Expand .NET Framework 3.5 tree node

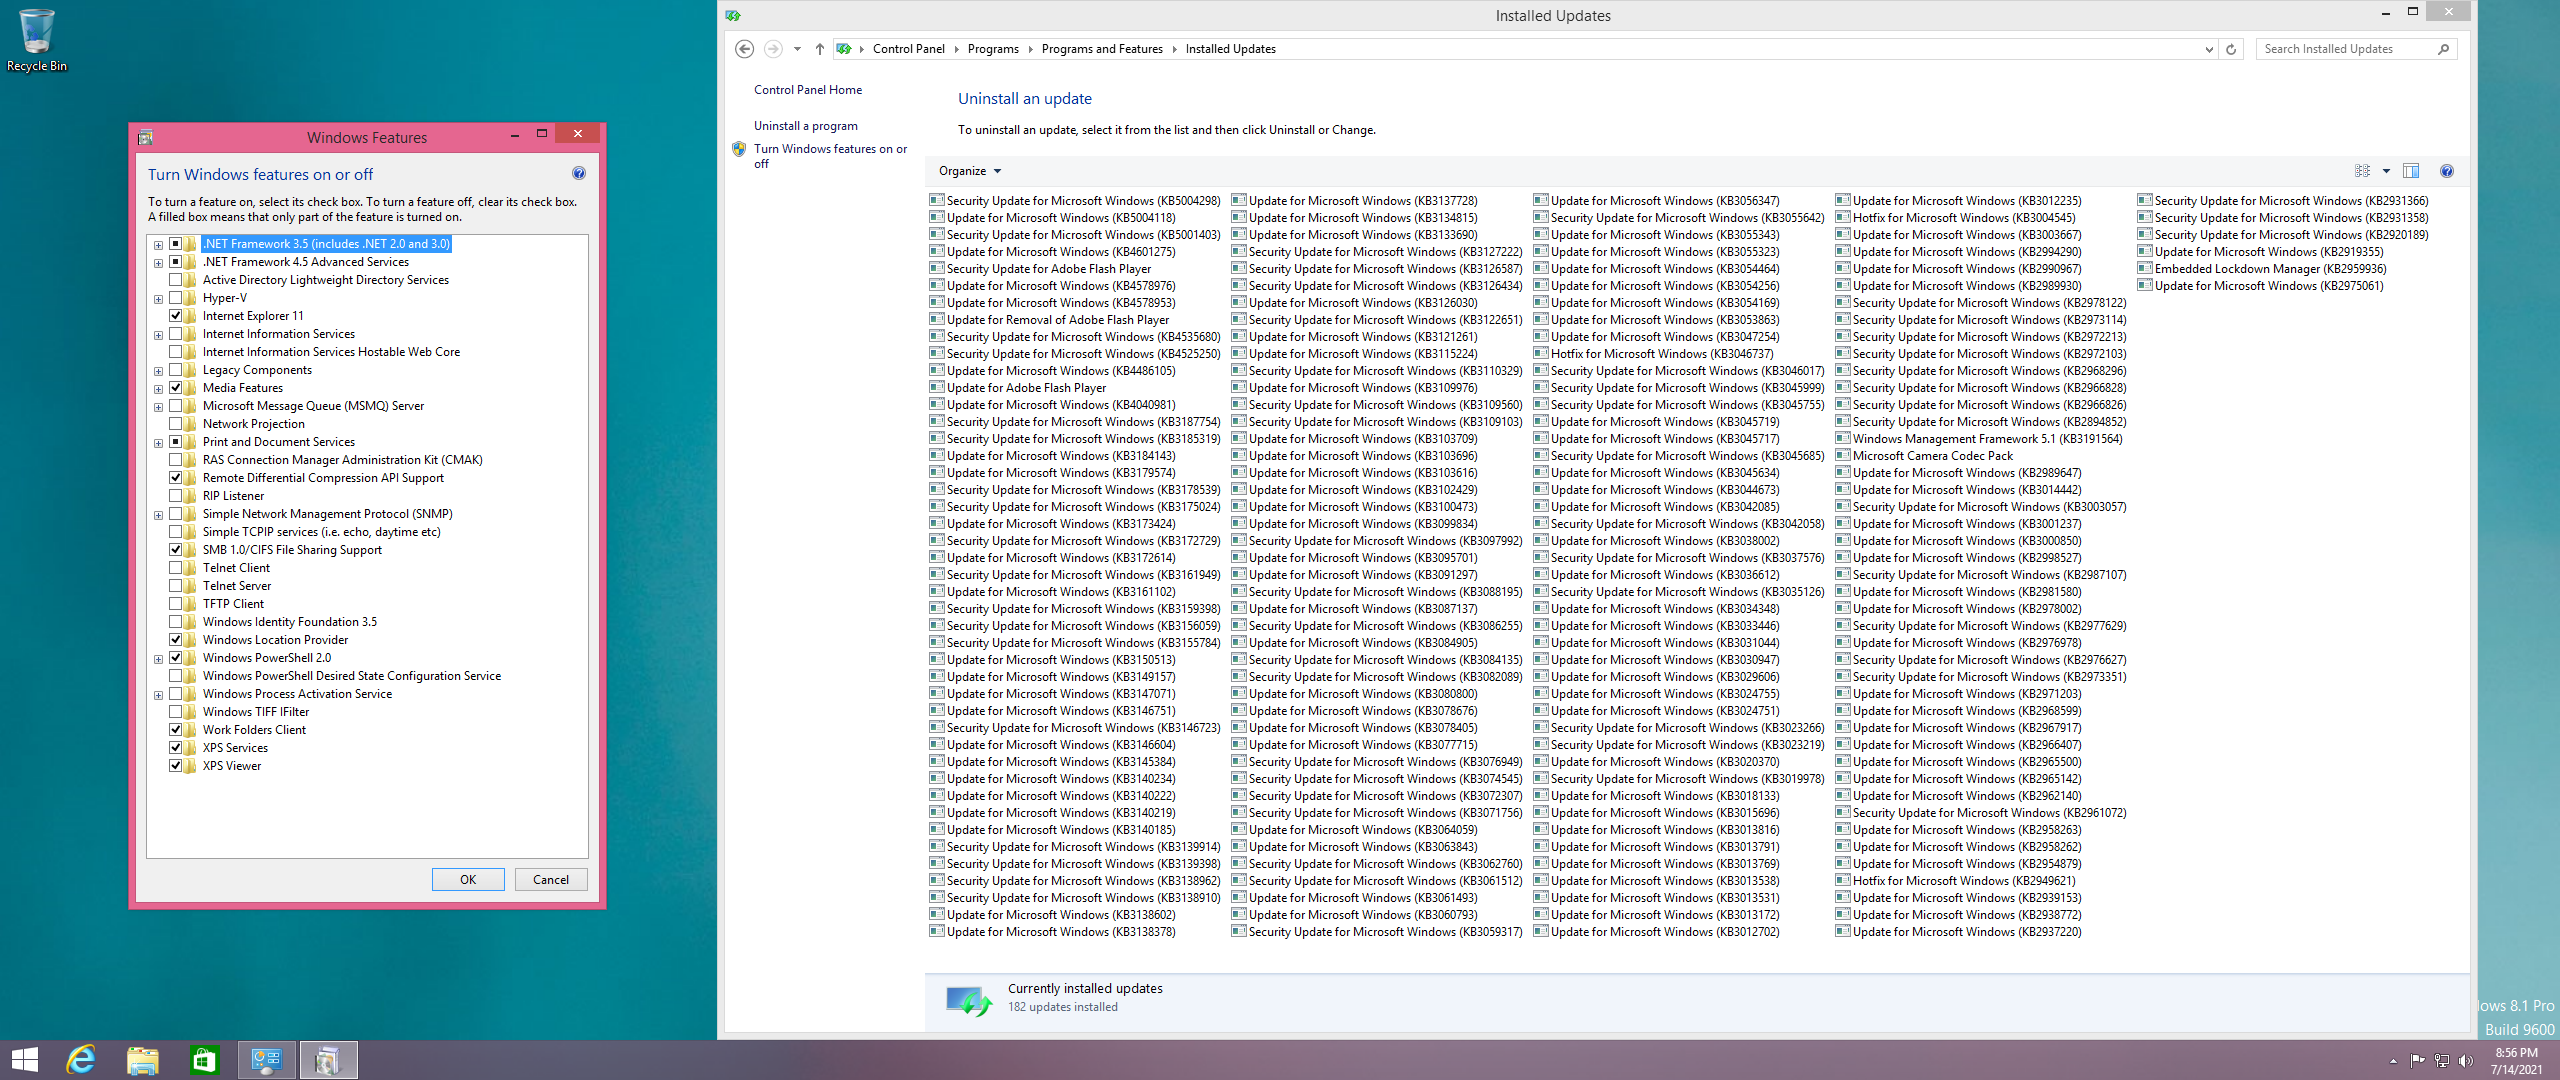tap(158, 245)
